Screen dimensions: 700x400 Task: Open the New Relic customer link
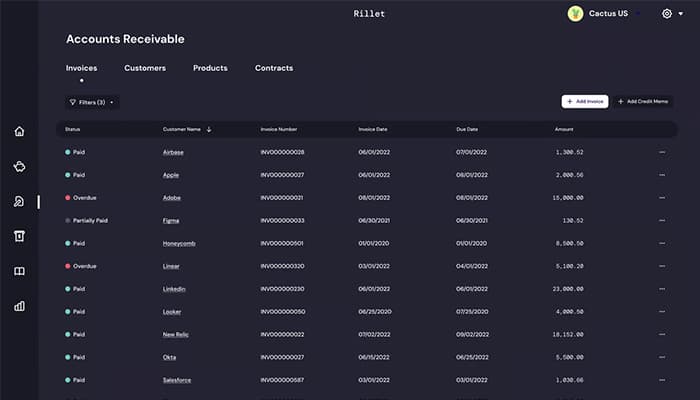click(x=175, y=334)
